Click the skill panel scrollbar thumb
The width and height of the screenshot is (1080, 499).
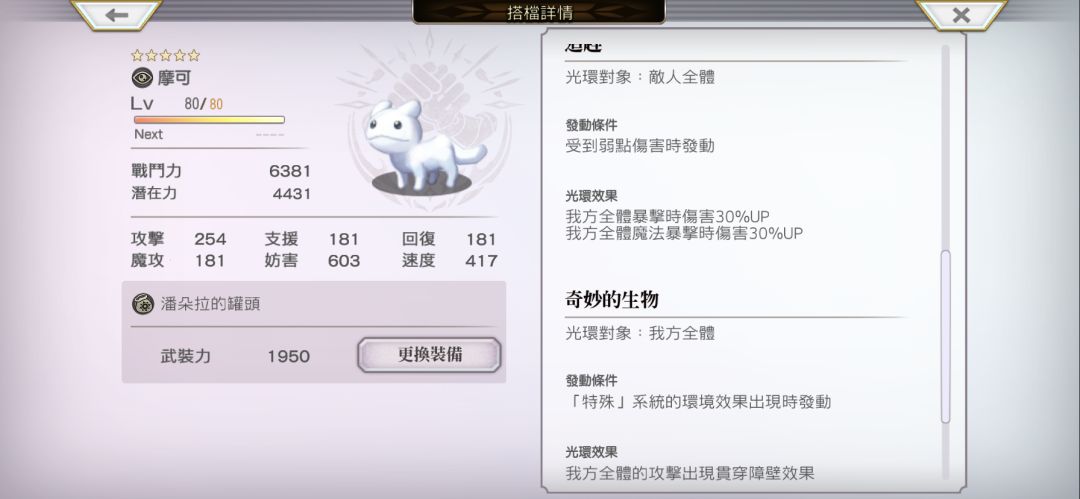click(945, 336)
